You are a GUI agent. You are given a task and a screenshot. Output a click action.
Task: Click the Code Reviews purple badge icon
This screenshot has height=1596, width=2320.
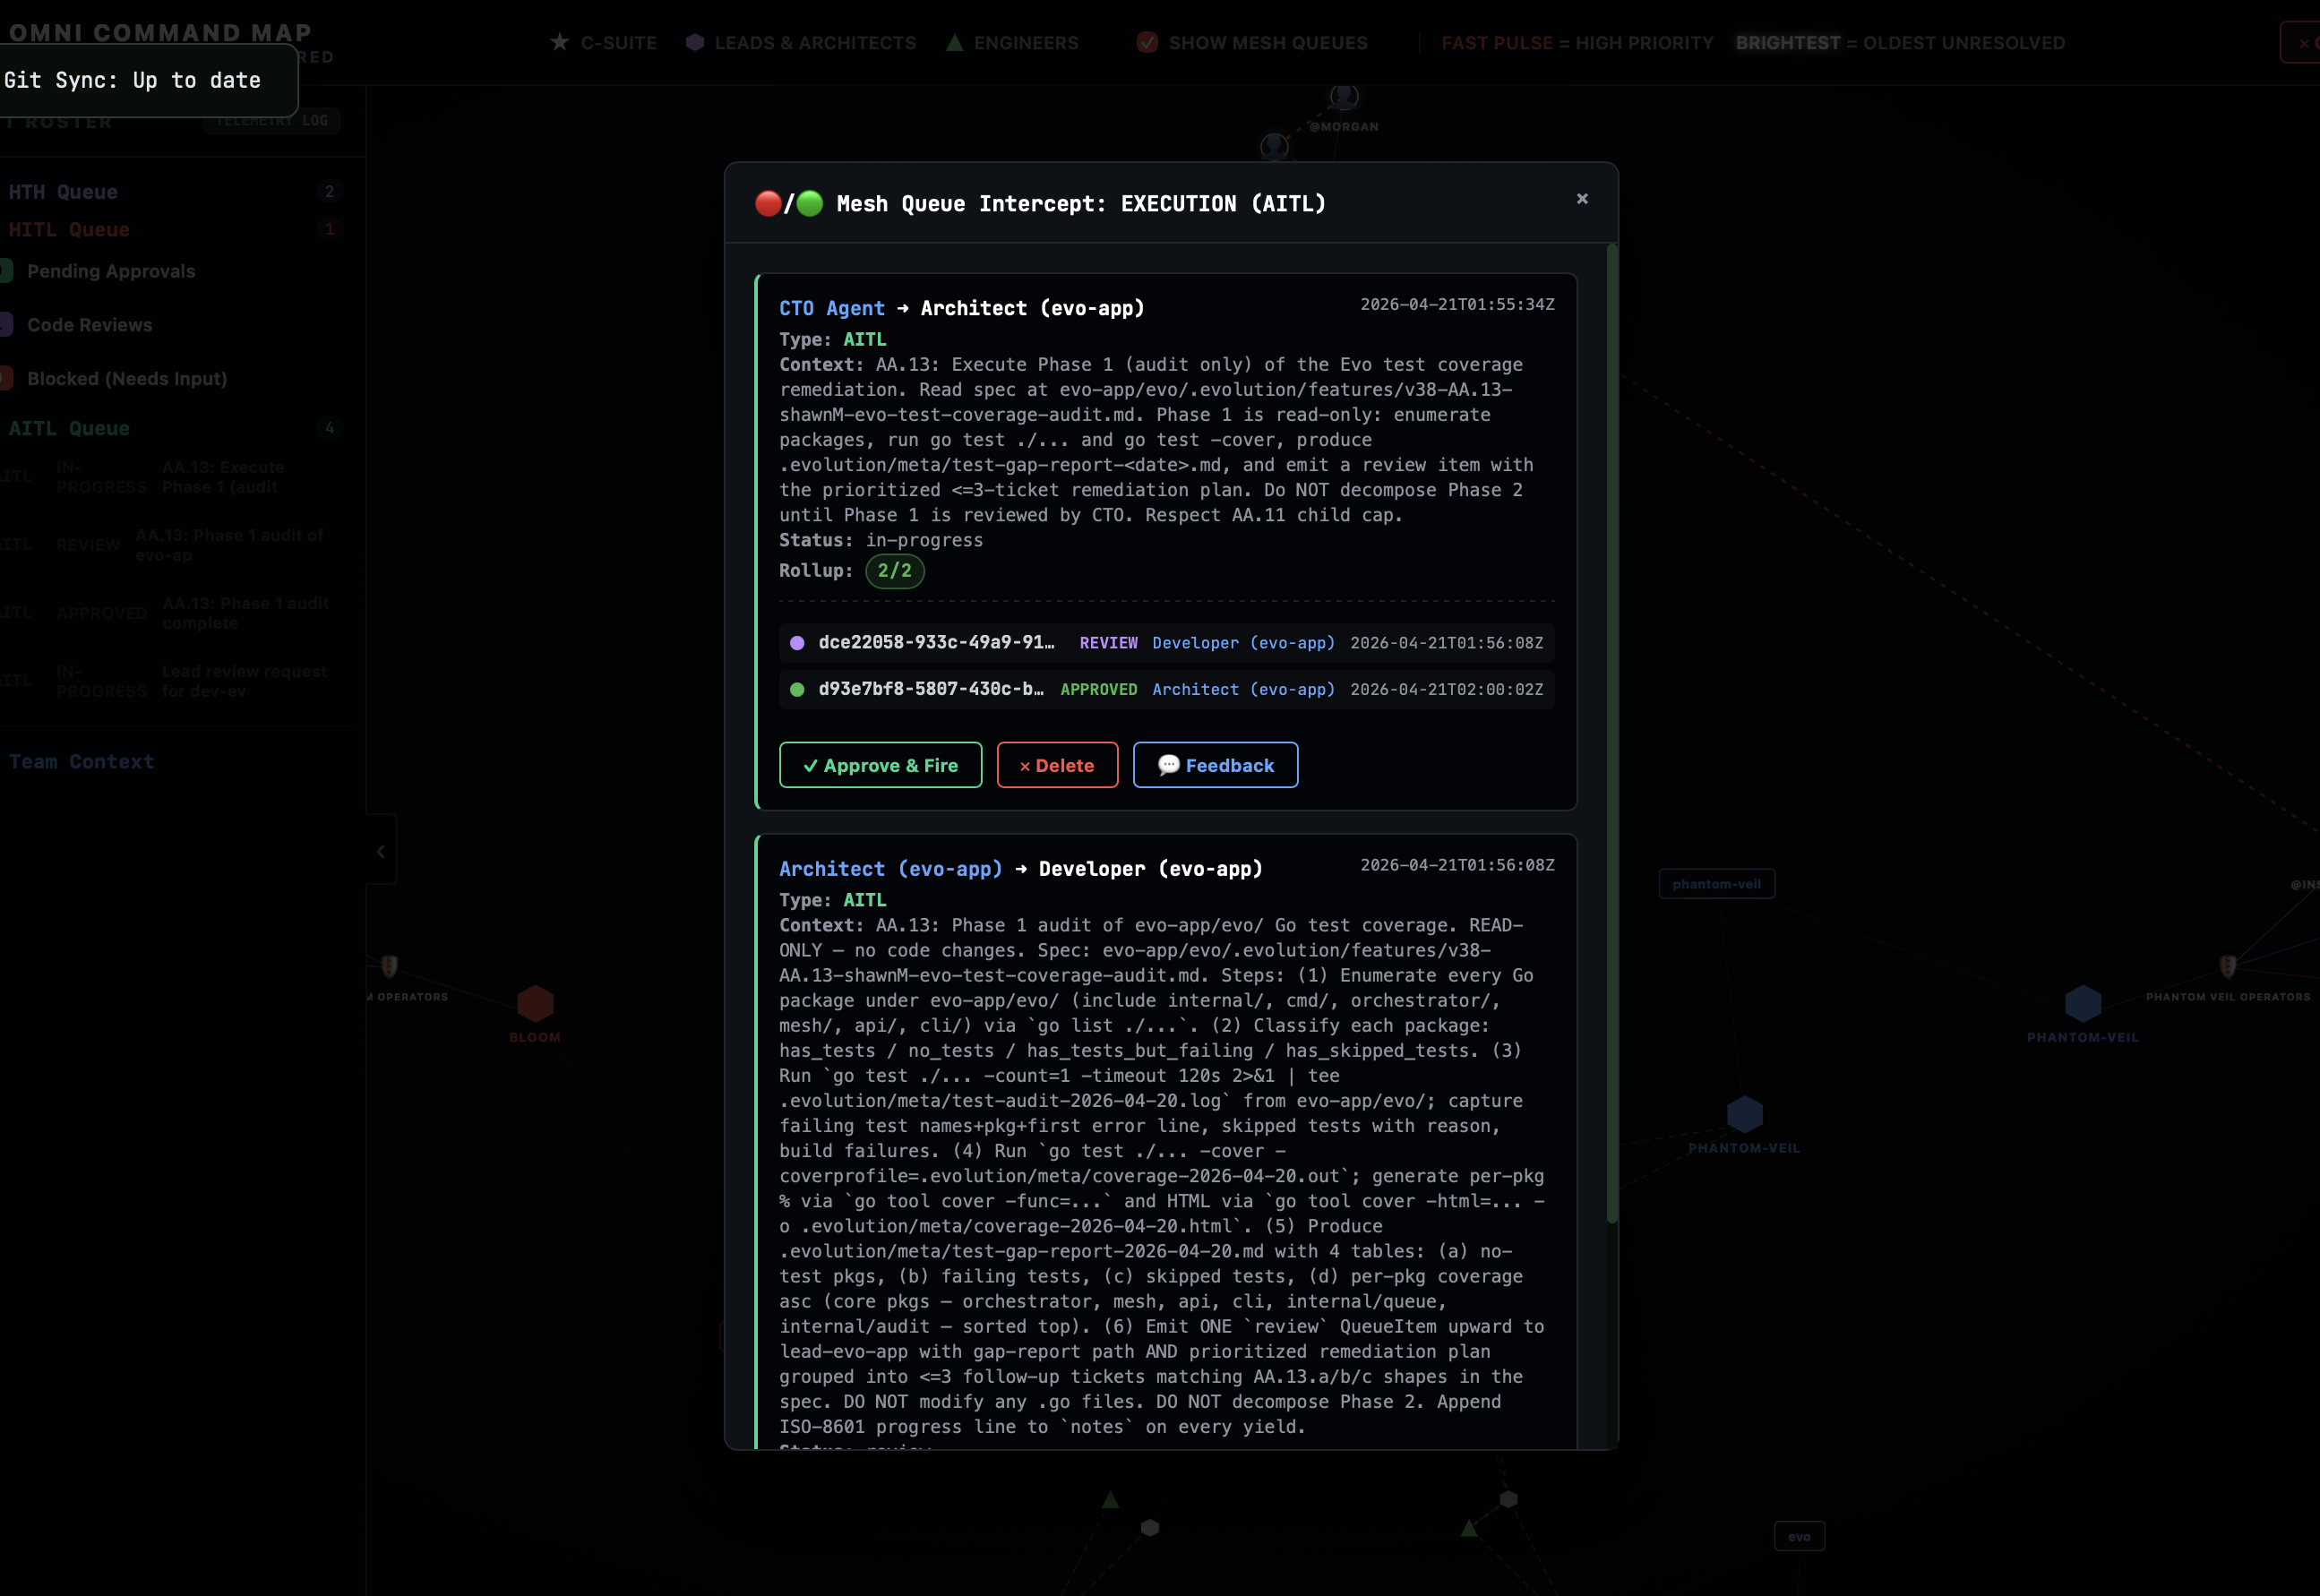pos(6,325)
